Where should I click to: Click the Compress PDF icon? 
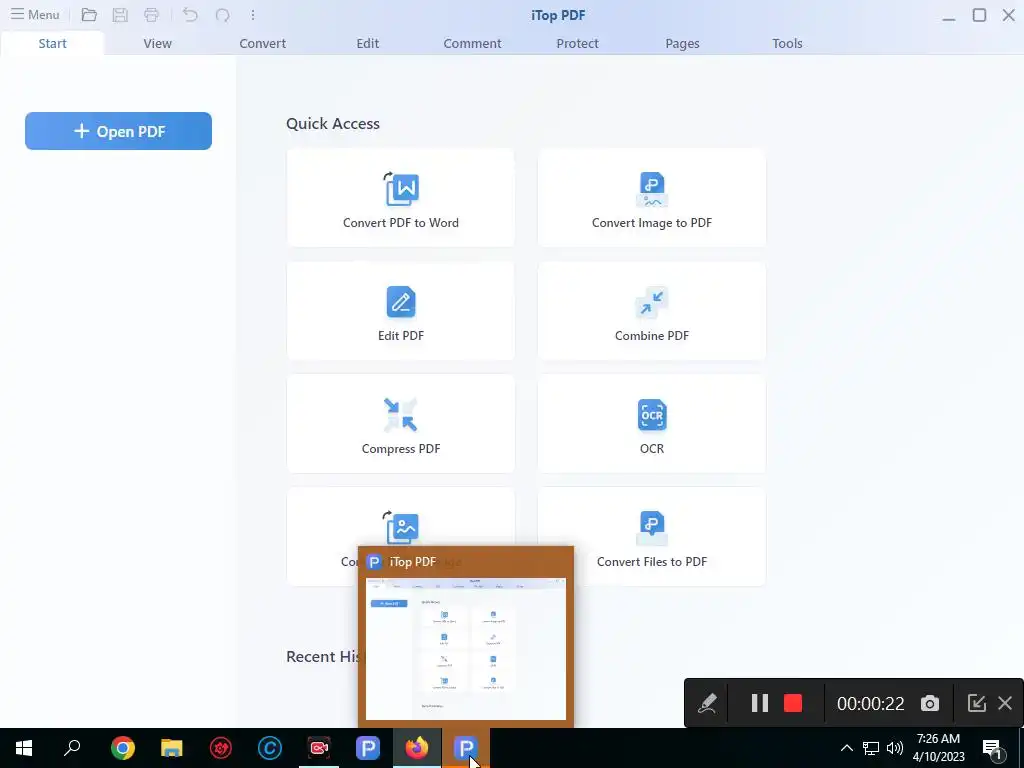(401, 415)
